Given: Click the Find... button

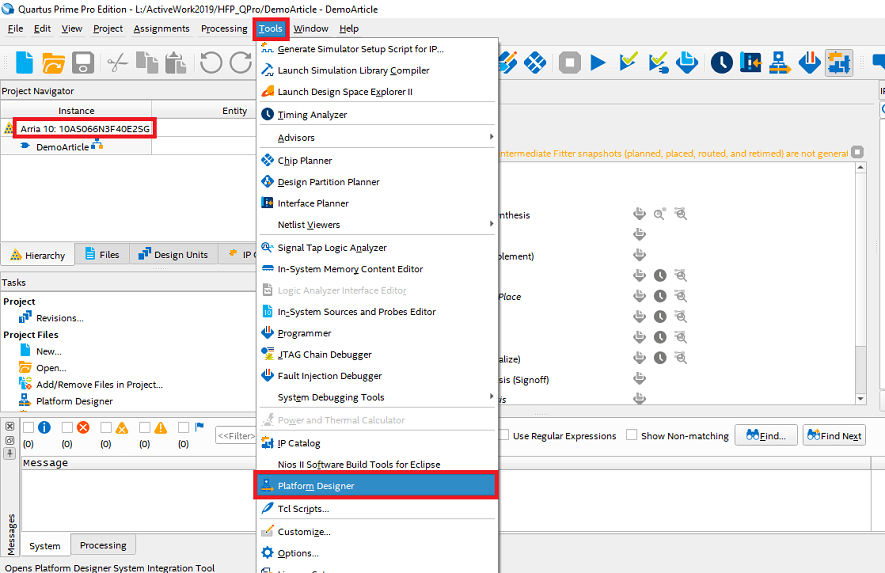Looking at the screenshot, I should 766,436.
